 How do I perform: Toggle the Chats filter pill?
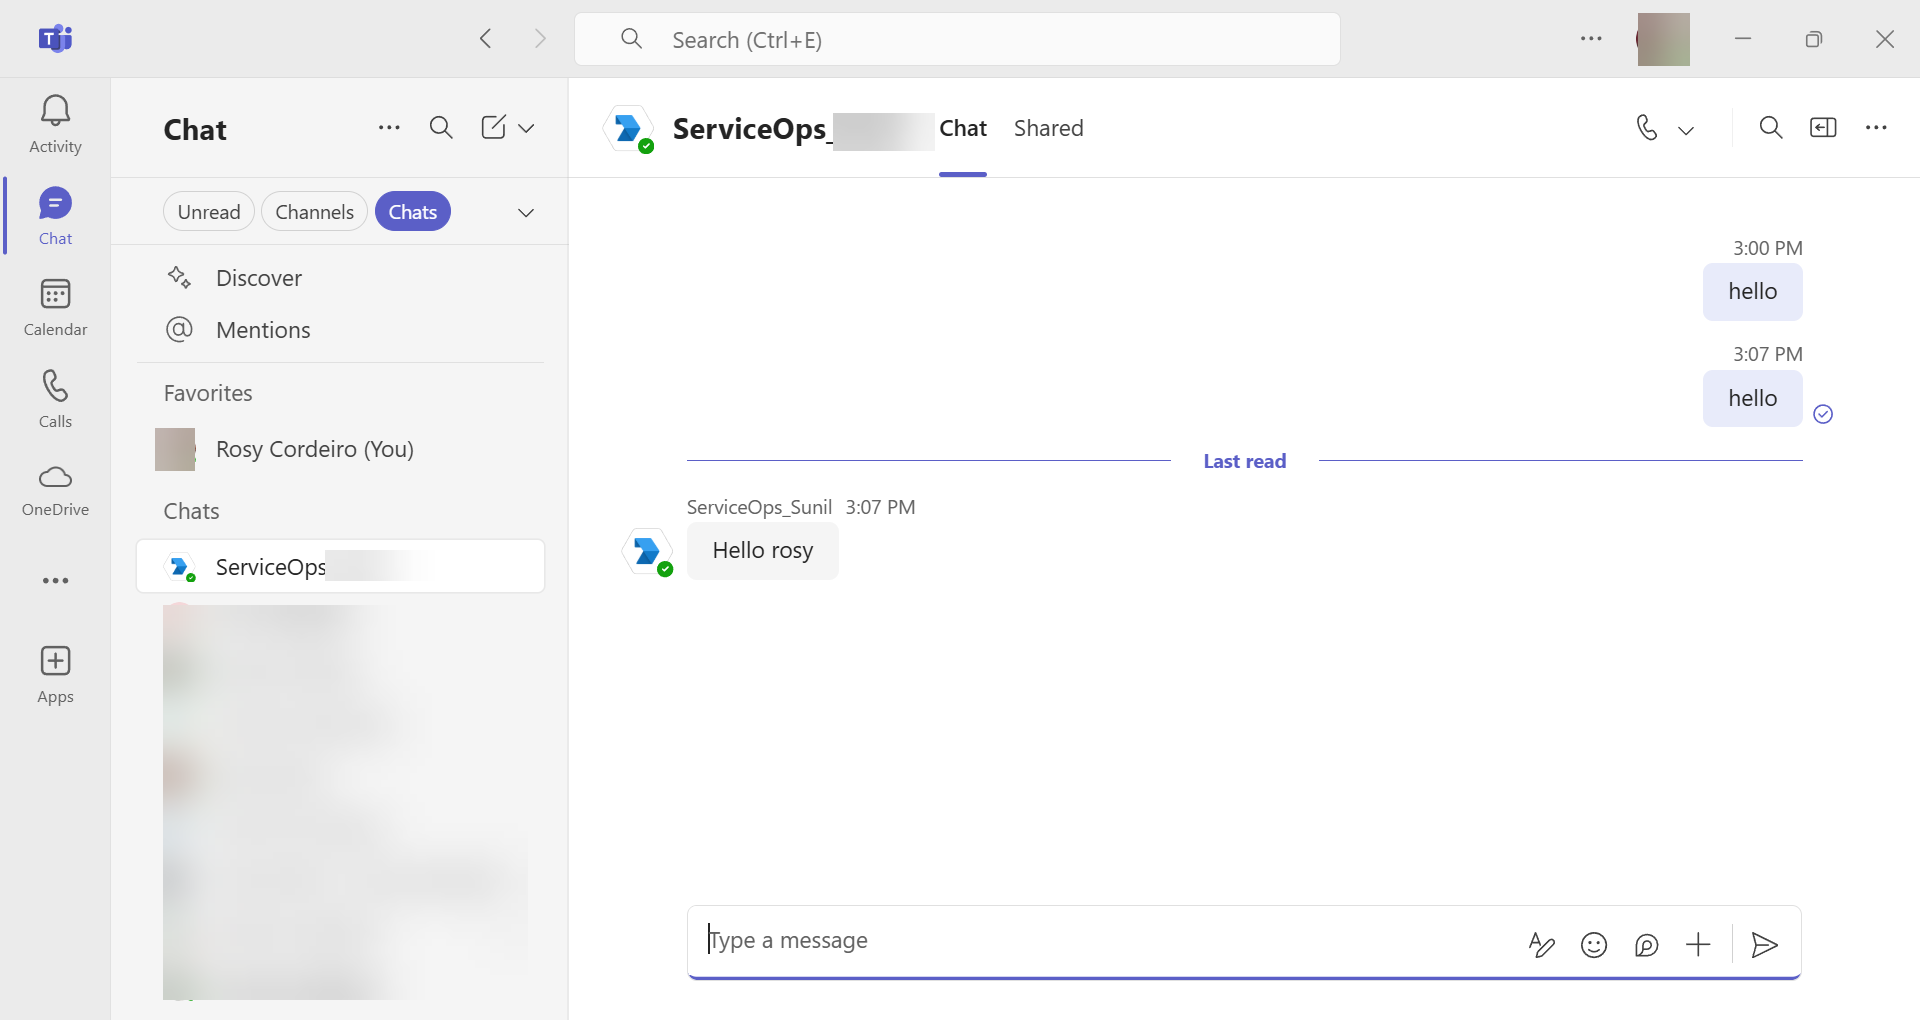coord(412,212)
